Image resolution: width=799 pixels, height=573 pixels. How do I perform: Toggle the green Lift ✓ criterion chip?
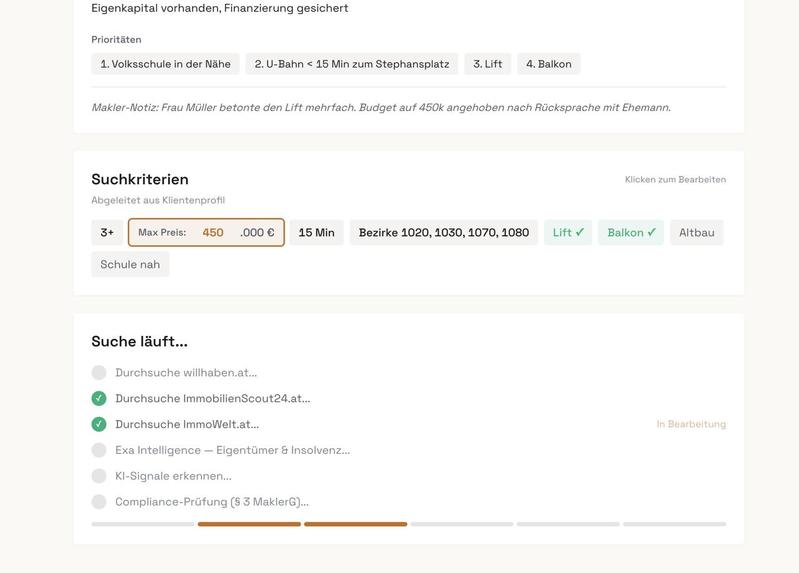568,232
